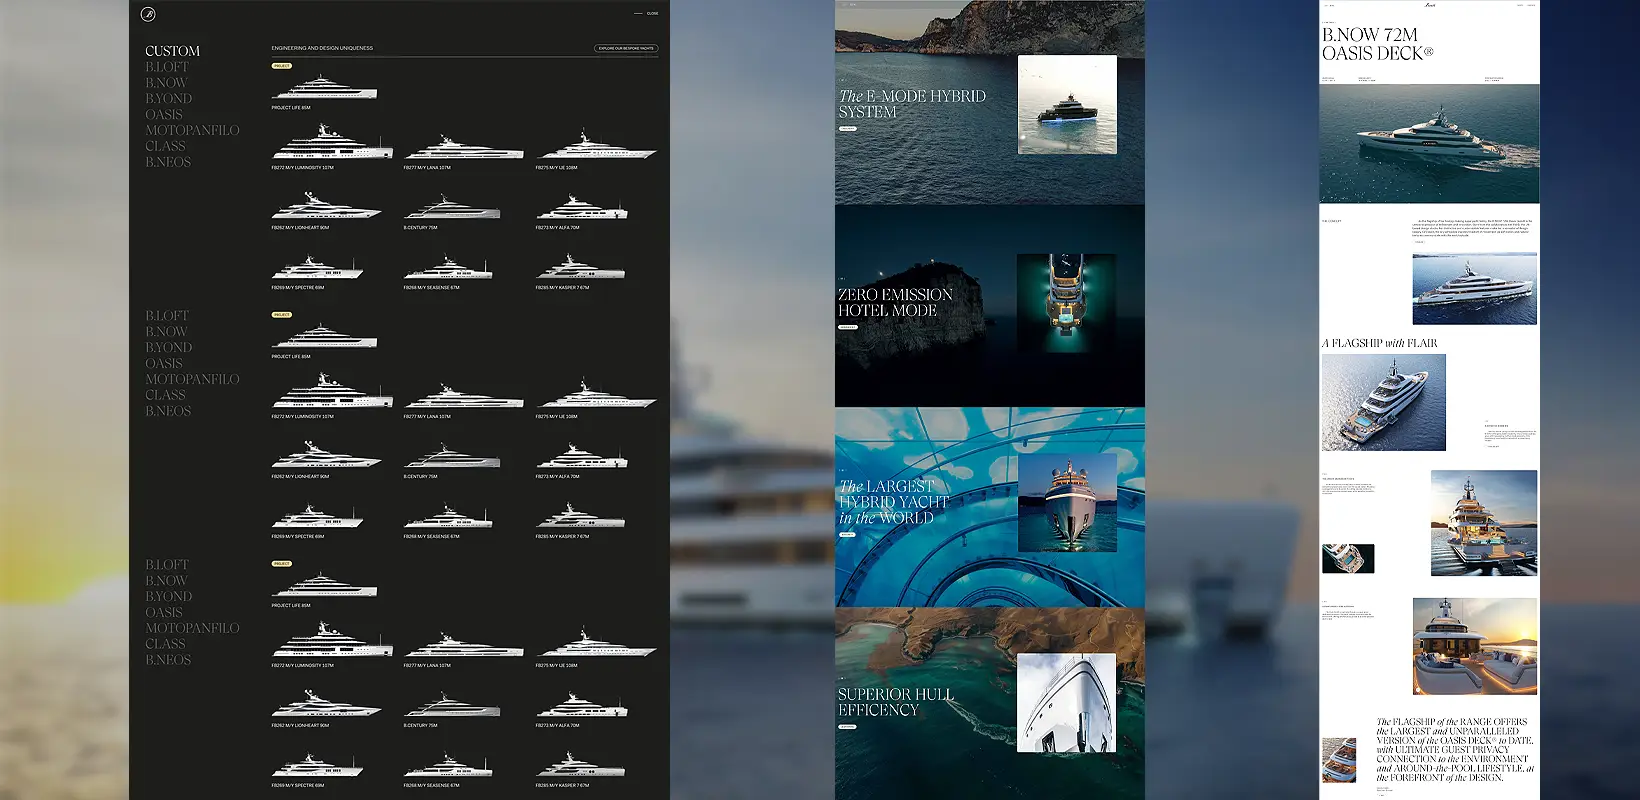Choose the first MOTOPANFILO entry under CUSTOM
Viewport: 1640px width, 800px height.
192,130
